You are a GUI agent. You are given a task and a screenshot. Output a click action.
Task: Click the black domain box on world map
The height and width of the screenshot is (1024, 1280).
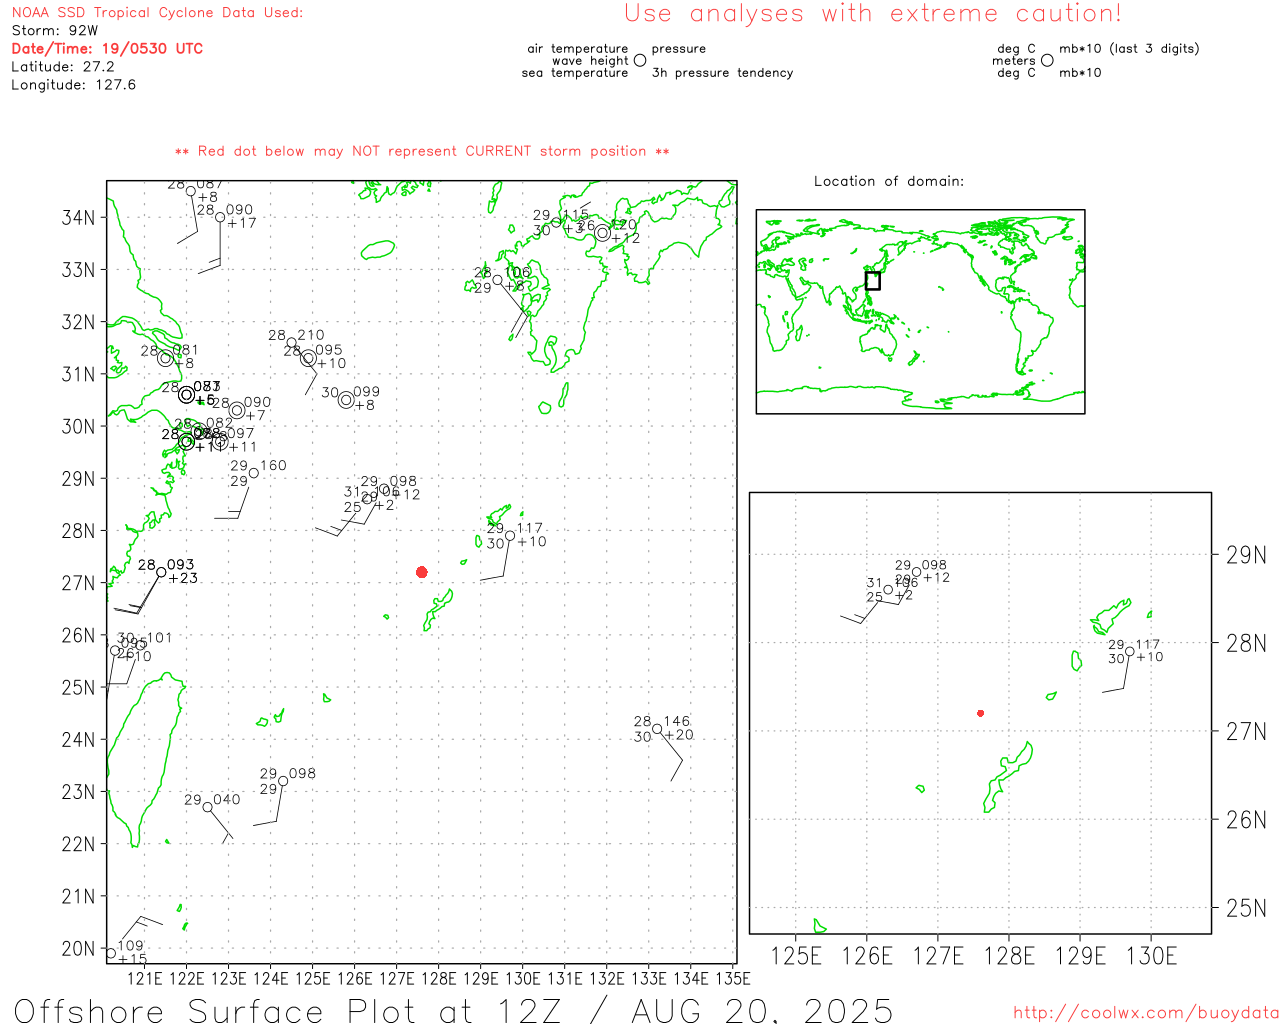pos(873,281)
